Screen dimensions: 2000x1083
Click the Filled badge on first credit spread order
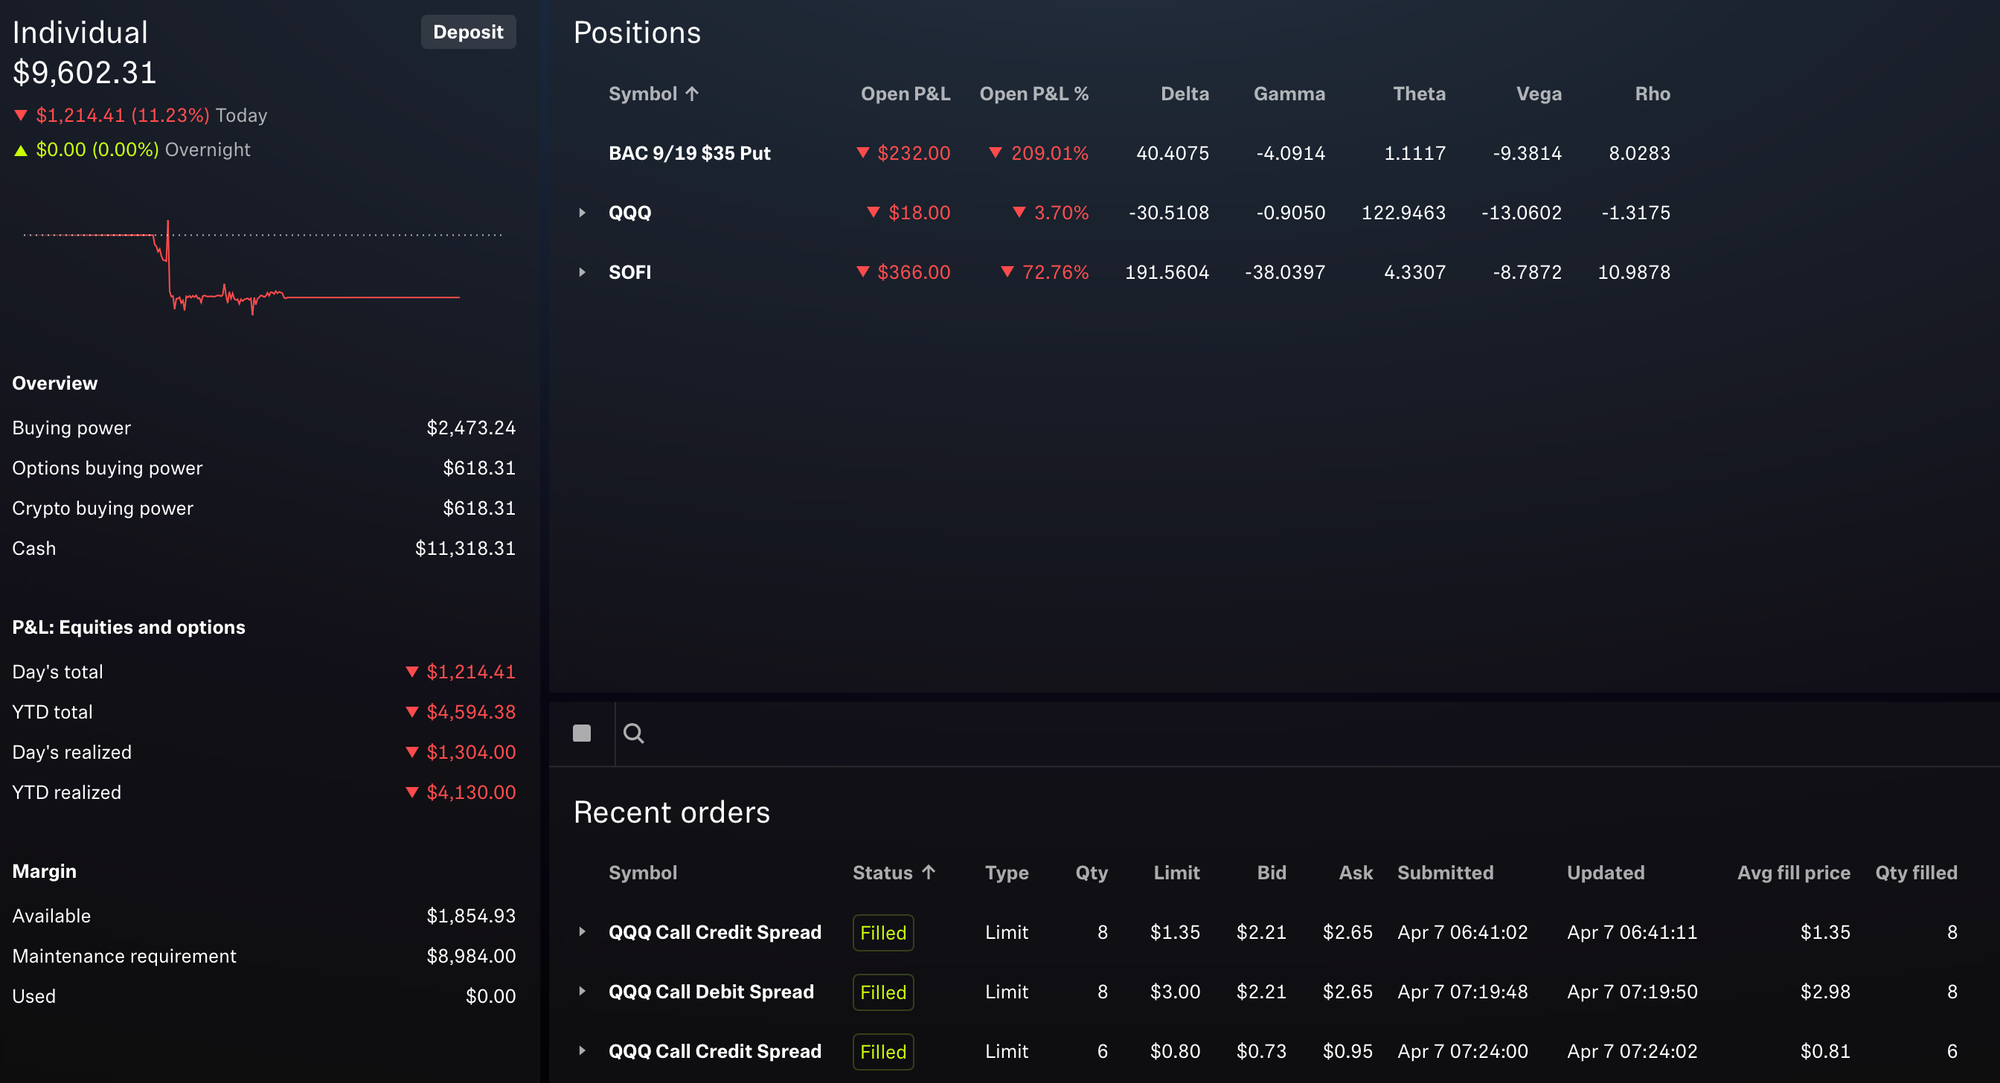(883, 933)
